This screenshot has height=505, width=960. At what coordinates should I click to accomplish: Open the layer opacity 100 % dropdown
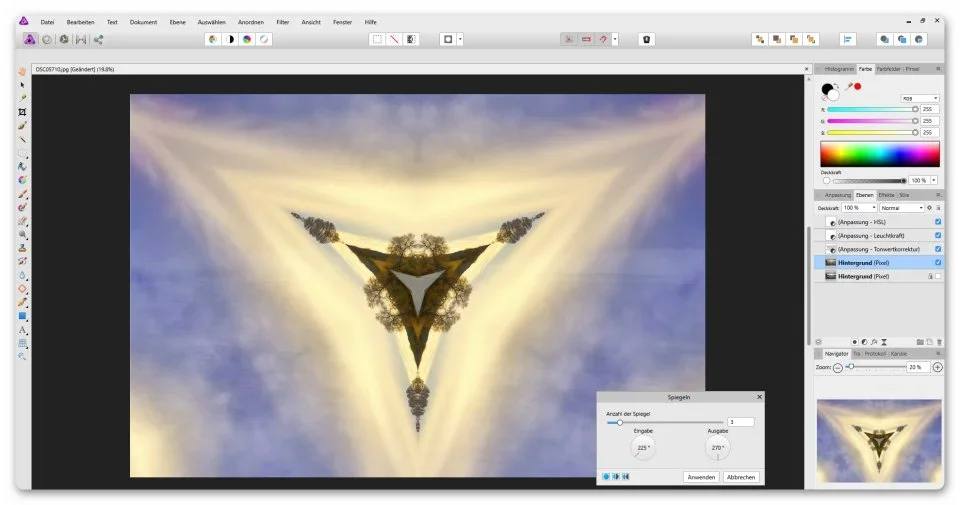(x=860, y=208)
